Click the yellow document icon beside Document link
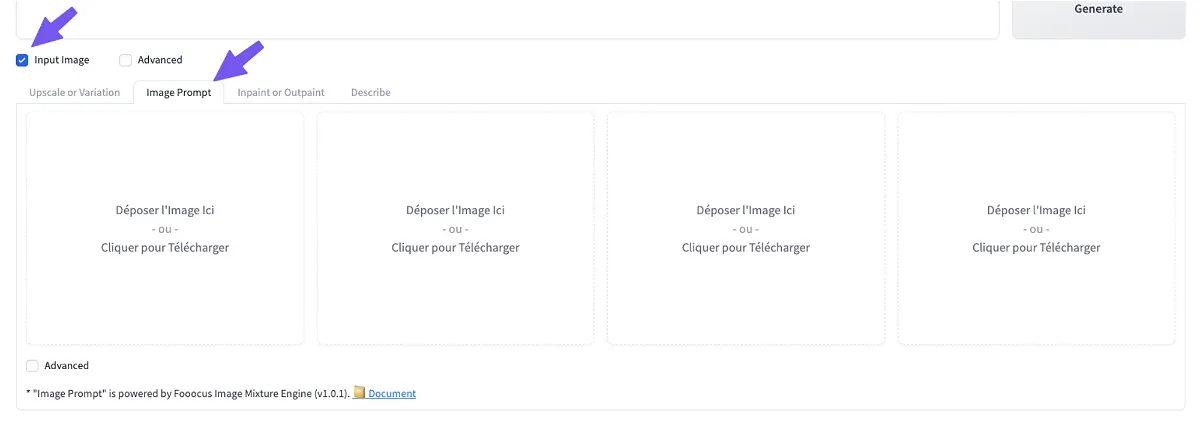1200x425 pixels. click(x=359, y=393)
